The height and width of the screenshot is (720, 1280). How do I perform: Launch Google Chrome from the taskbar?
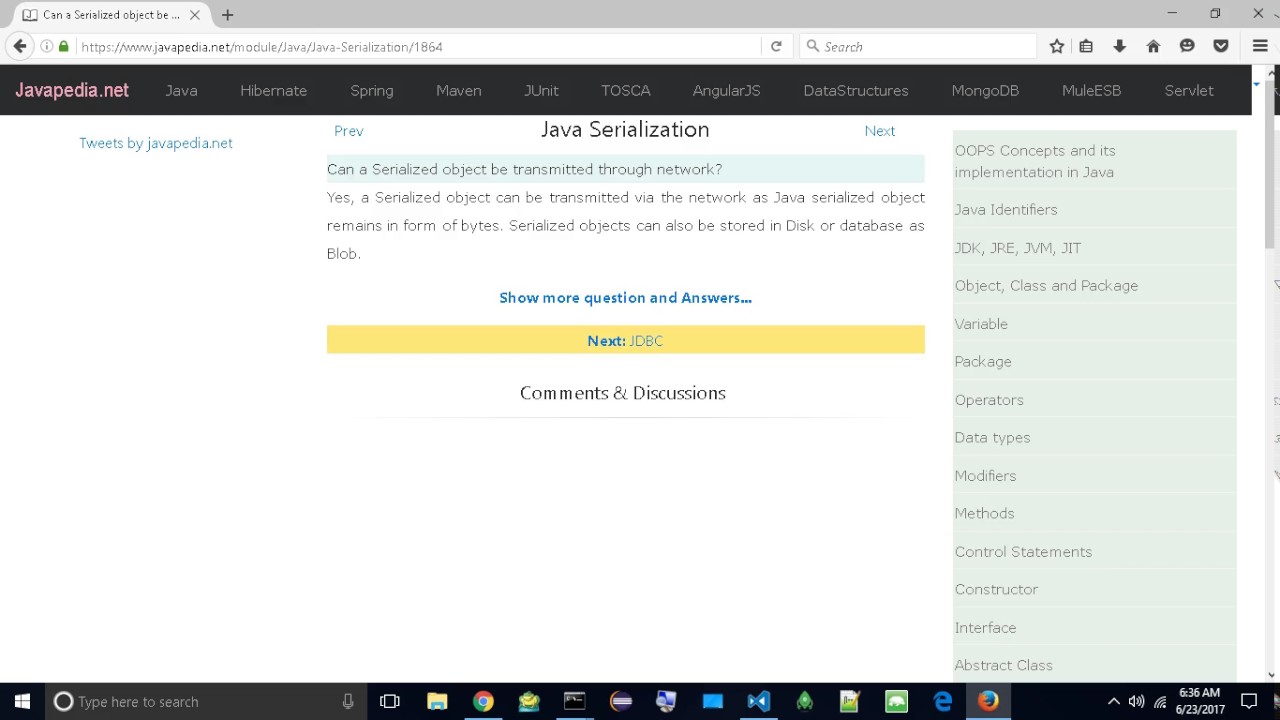[x=483, y=701]
